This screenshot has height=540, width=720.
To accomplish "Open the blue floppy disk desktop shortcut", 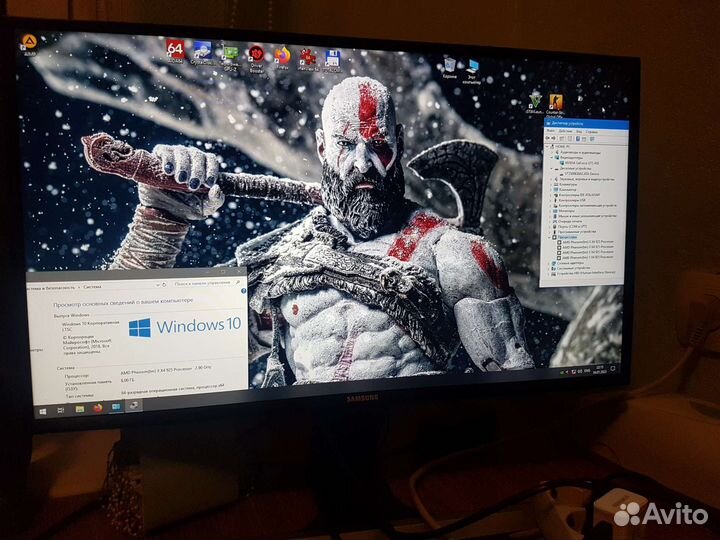I will pyautogui.click(x=332, y=61).
